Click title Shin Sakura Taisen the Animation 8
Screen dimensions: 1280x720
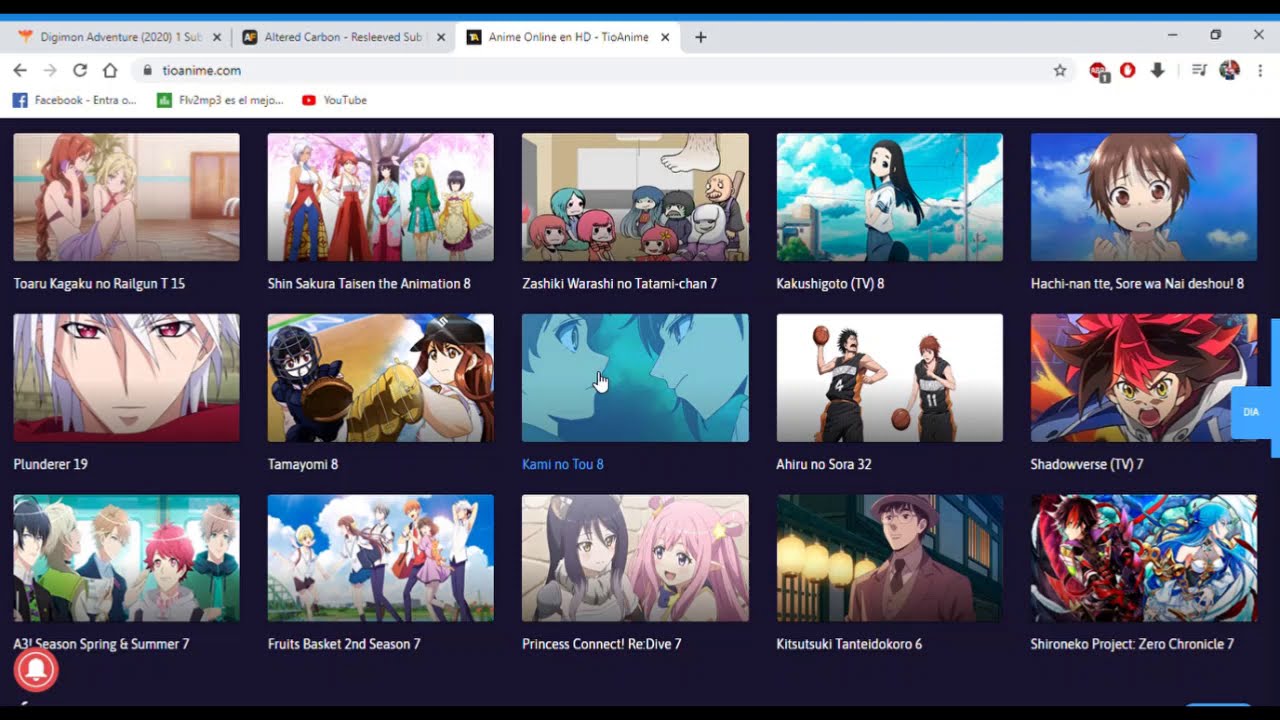click(369, 284)
